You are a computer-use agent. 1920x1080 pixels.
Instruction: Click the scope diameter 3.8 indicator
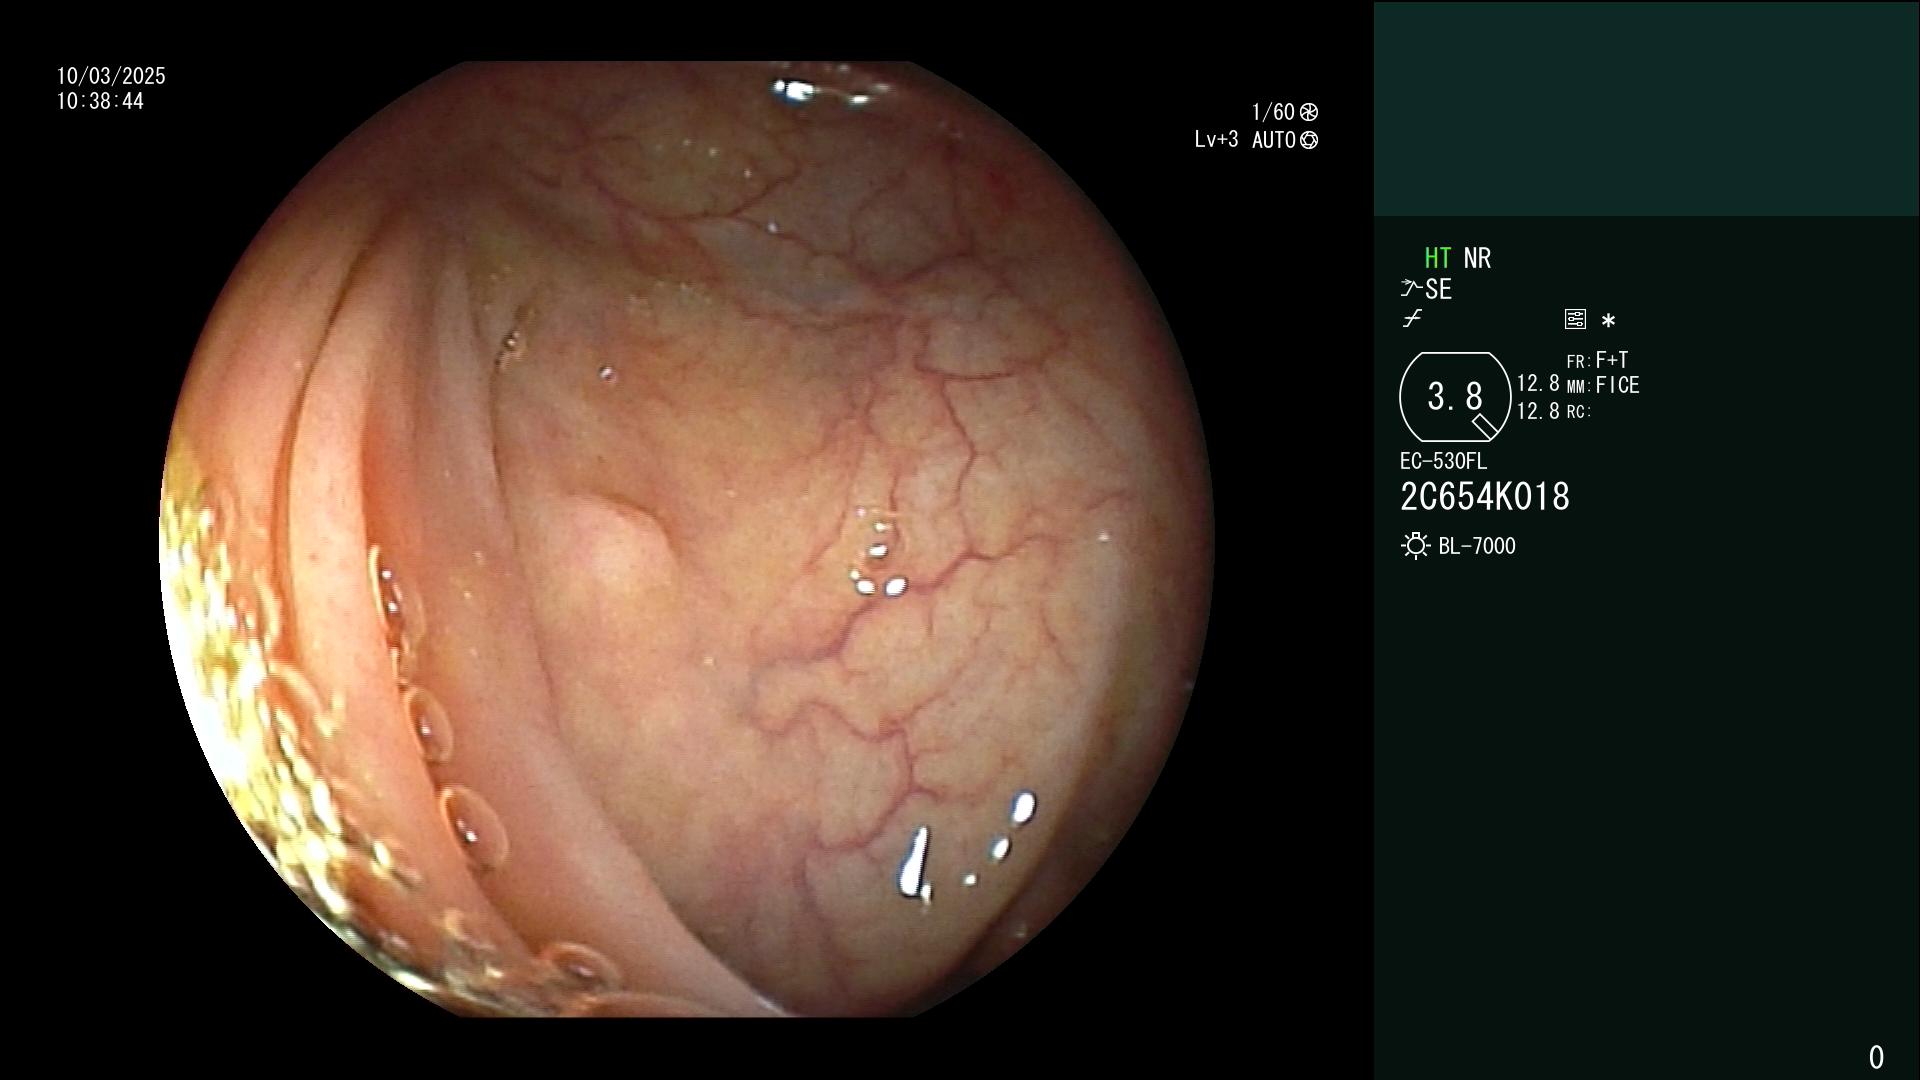pyautogui.click(x=1455, y=397)
